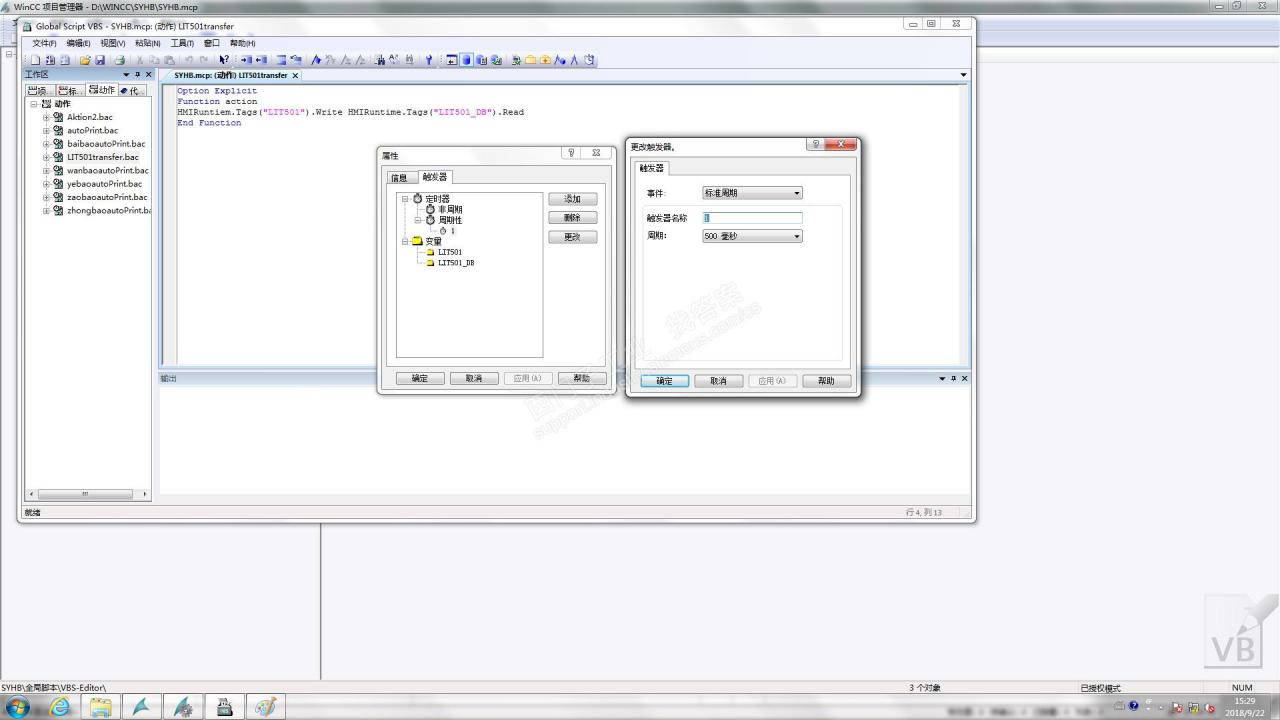Image resolution: width=1280 pixels, height=720 pixels.
Task: Click the workspace panel horizontal scrollbar
Action: coord(88,494)
